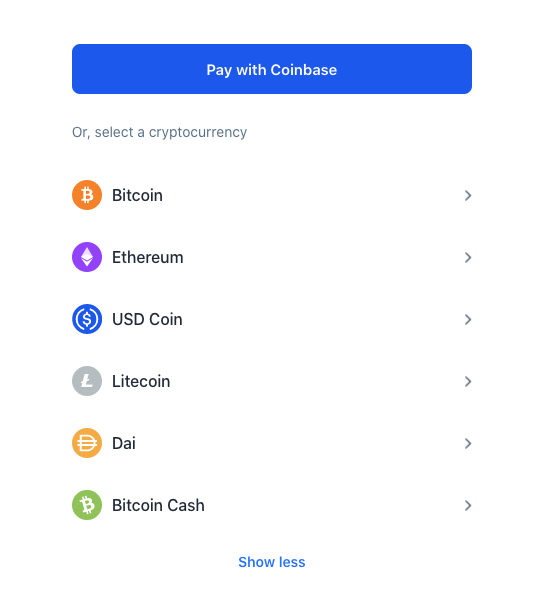Open the chevron arrow next to USD Coin

[468, 319]
